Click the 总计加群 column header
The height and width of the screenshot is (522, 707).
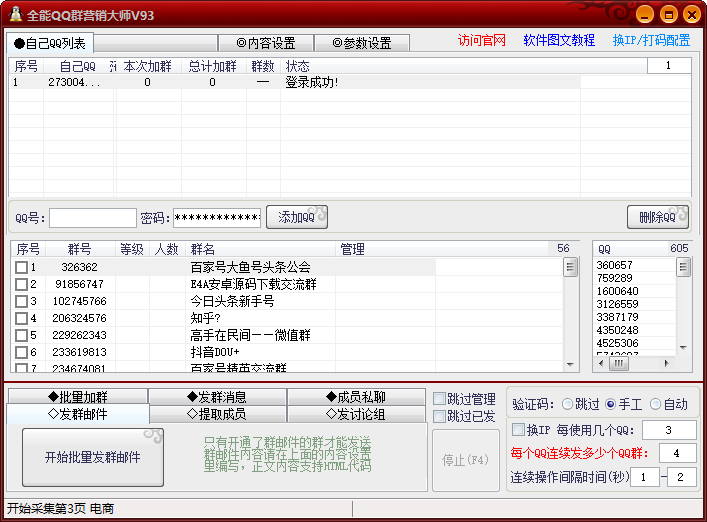[x=212, y=66]
